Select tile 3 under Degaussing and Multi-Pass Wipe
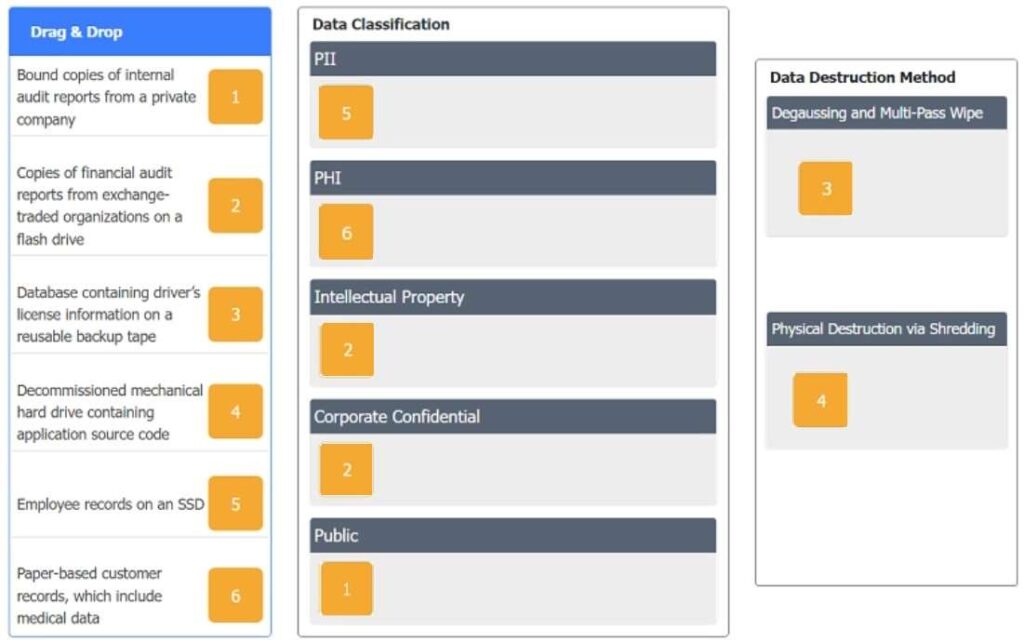The width and height of the screenshot is (1024, 643). [825, 188]
